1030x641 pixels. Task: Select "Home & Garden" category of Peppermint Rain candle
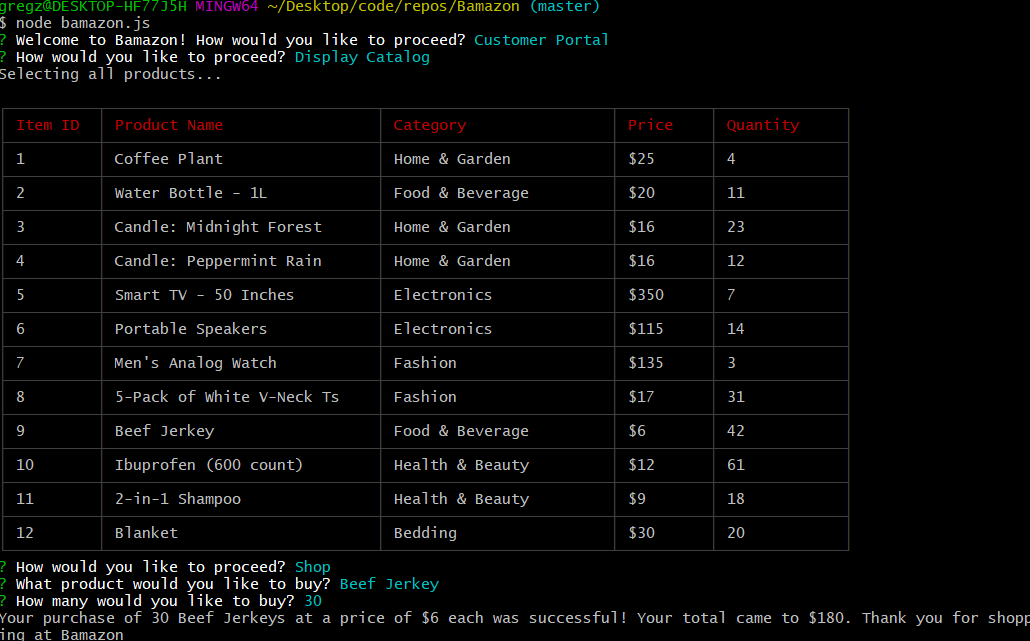coord(452,261)
